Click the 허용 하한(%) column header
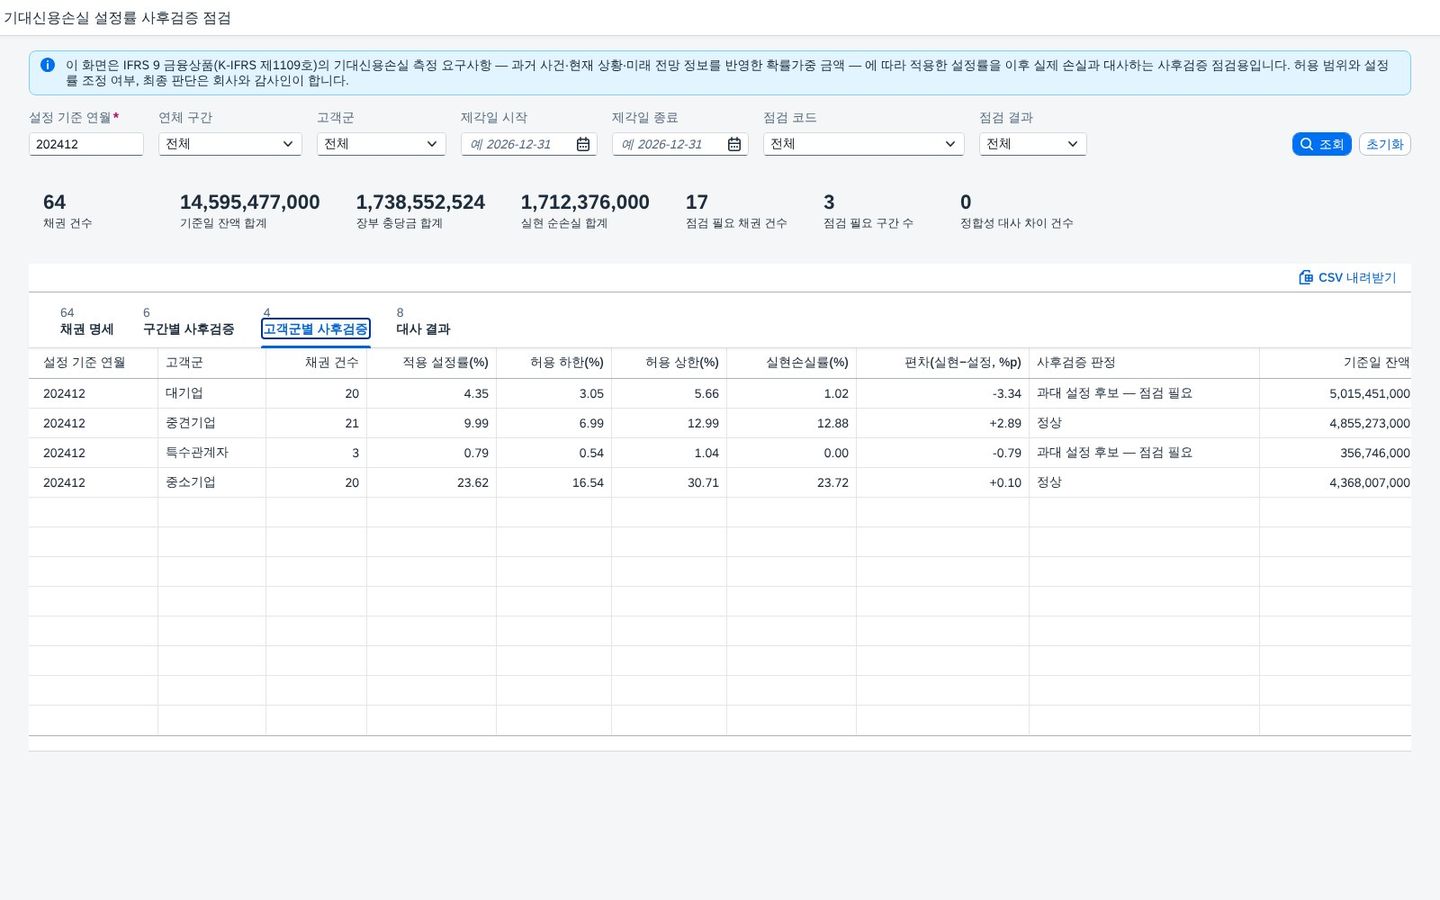Screen dimensions: 1440x900 [x=554, y=363]
